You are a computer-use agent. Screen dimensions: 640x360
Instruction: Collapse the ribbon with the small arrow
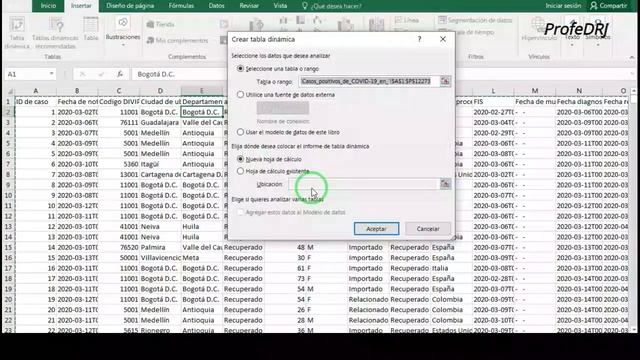(x=632, y=58)
